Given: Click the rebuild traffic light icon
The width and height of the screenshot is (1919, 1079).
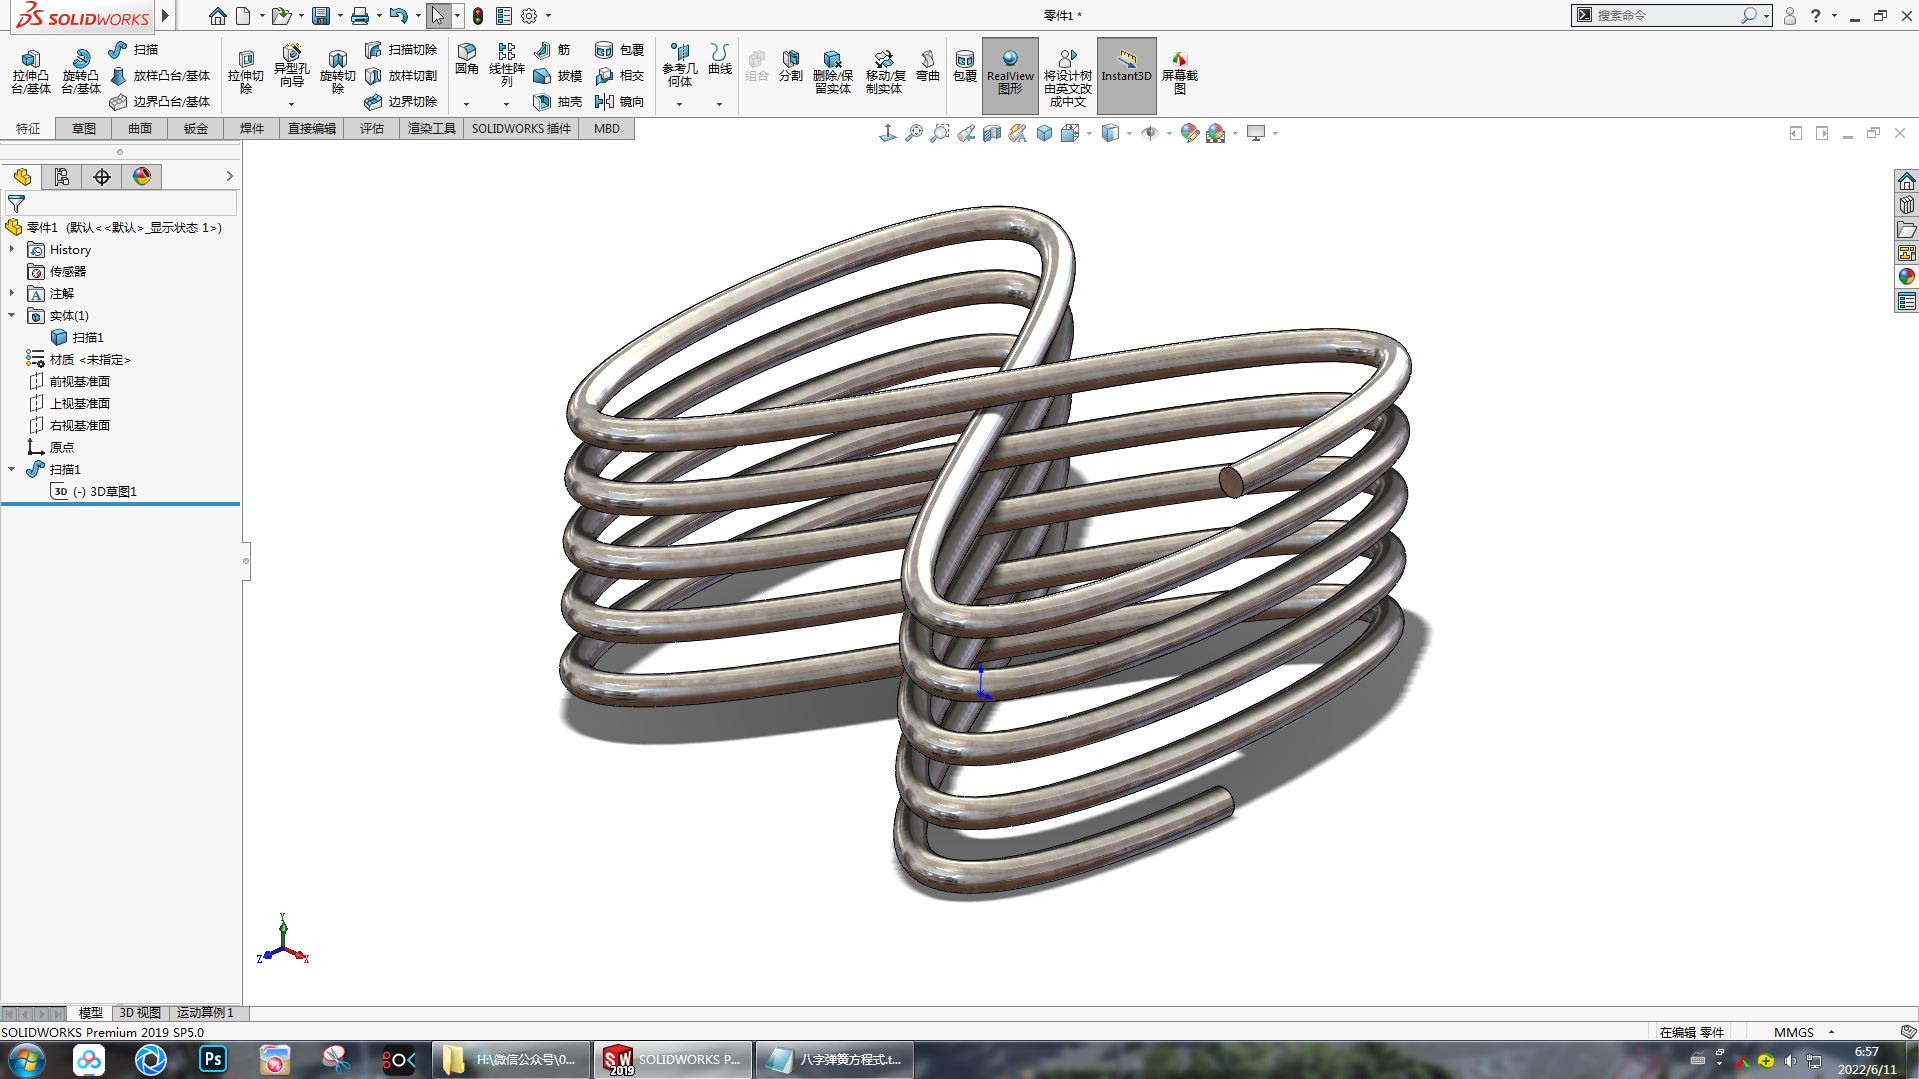Looking at the screenshot, I should tap(478, 16).
